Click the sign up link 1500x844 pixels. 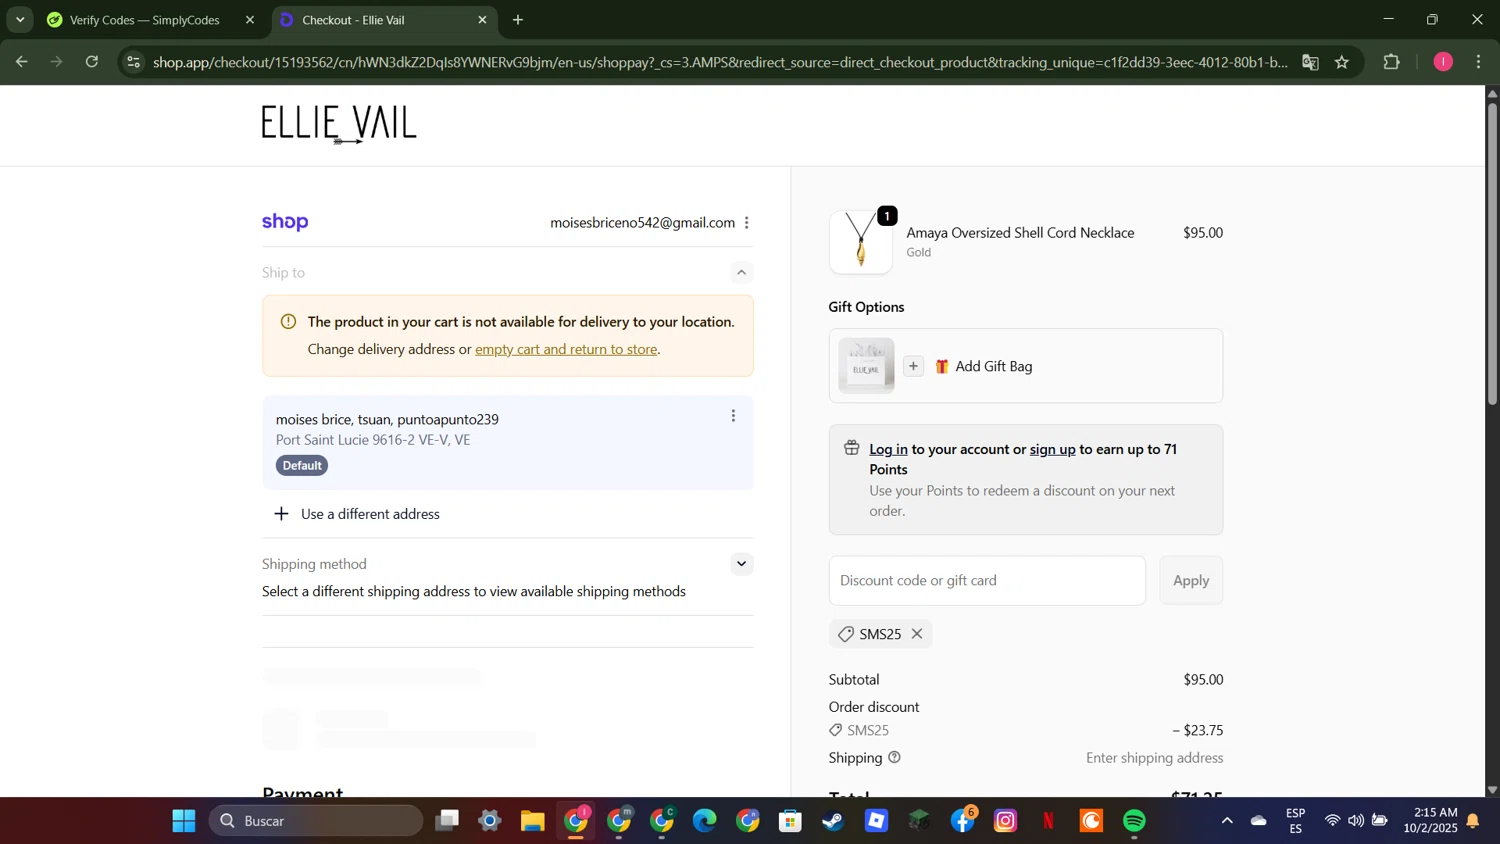click(x=1052, y=449)
